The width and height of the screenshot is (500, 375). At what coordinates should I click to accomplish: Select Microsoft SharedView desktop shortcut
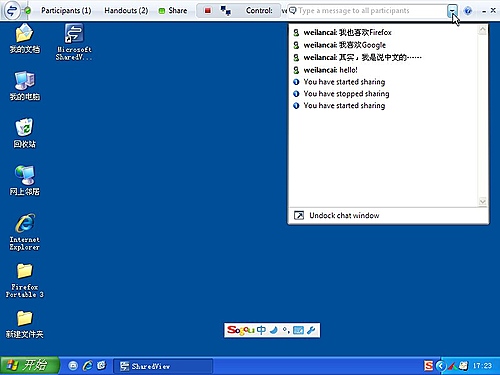74,42
